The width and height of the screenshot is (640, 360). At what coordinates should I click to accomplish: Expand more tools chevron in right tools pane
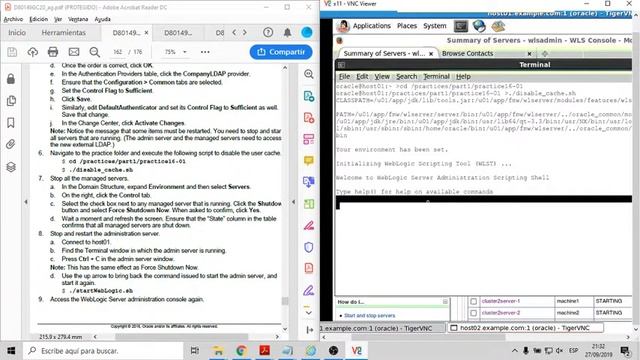pyautogui.click(x=309, y=312)
